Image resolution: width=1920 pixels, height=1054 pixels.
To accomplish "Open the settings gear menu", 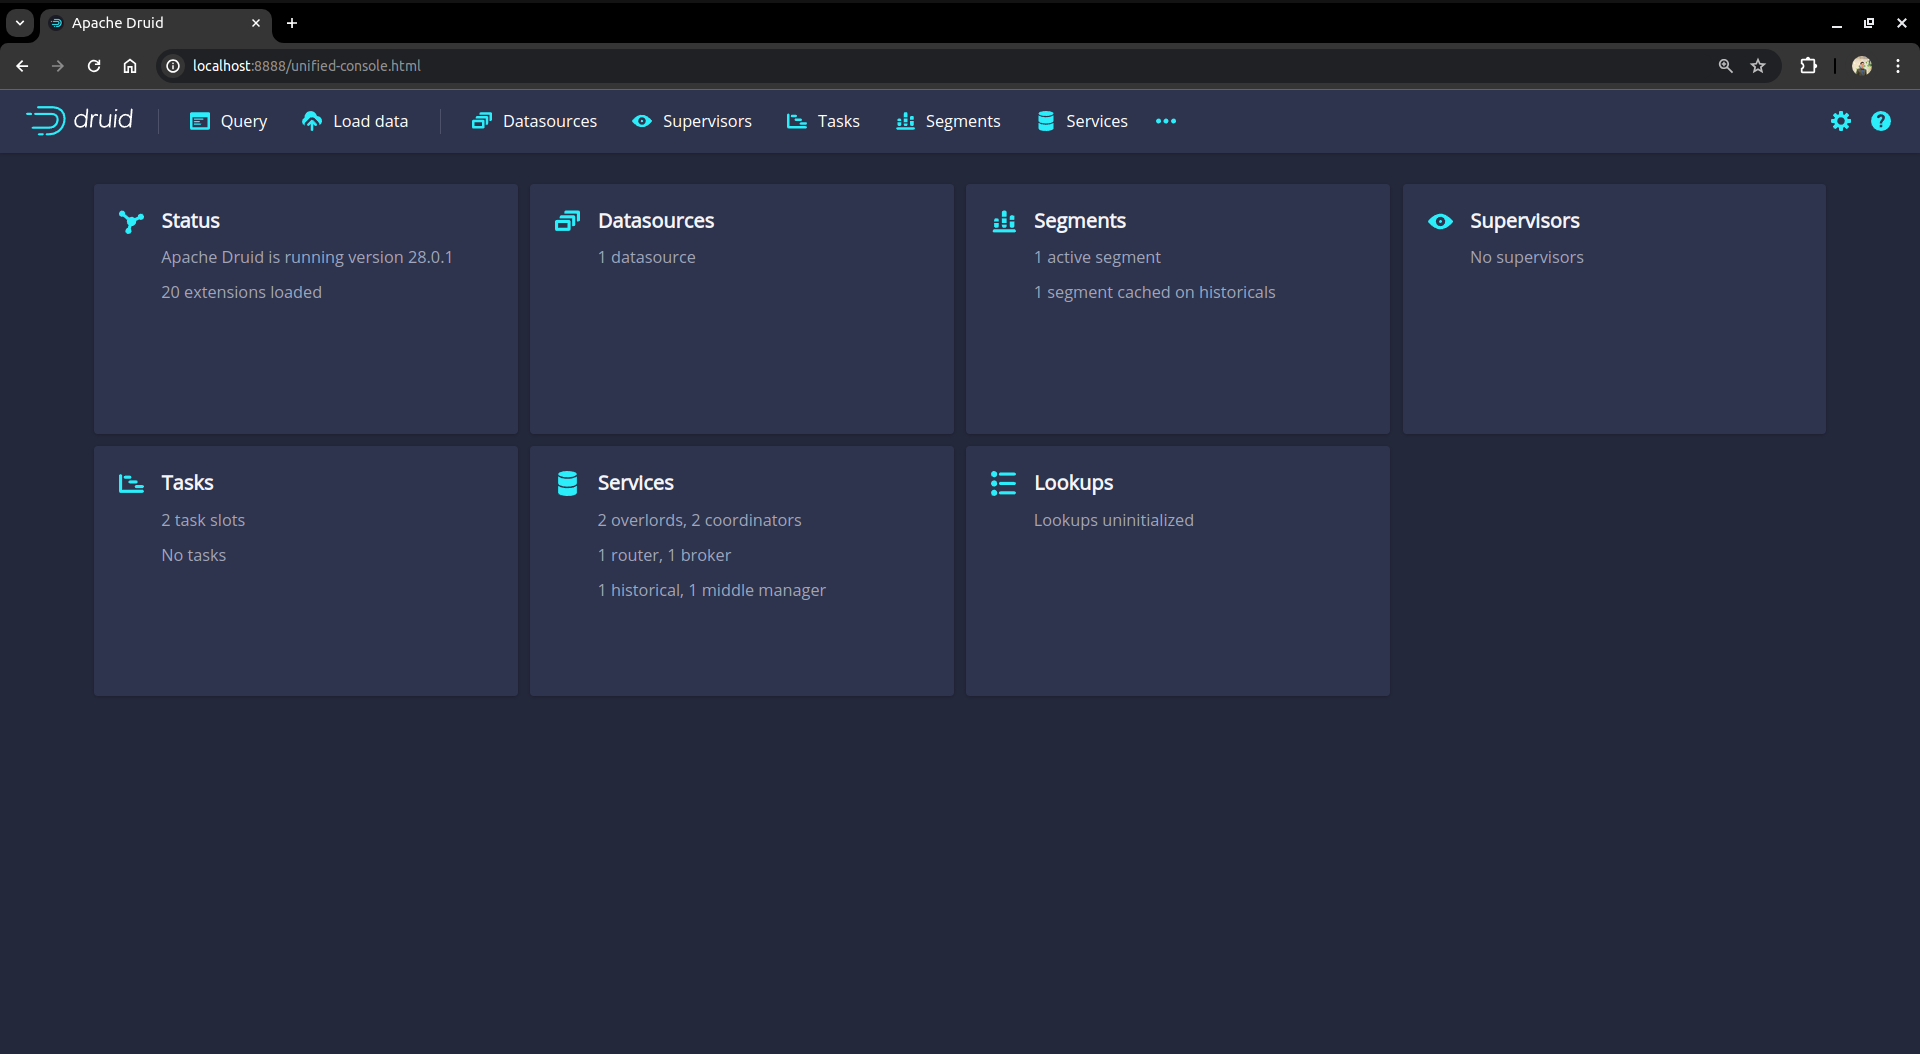I will point(1840,121).
